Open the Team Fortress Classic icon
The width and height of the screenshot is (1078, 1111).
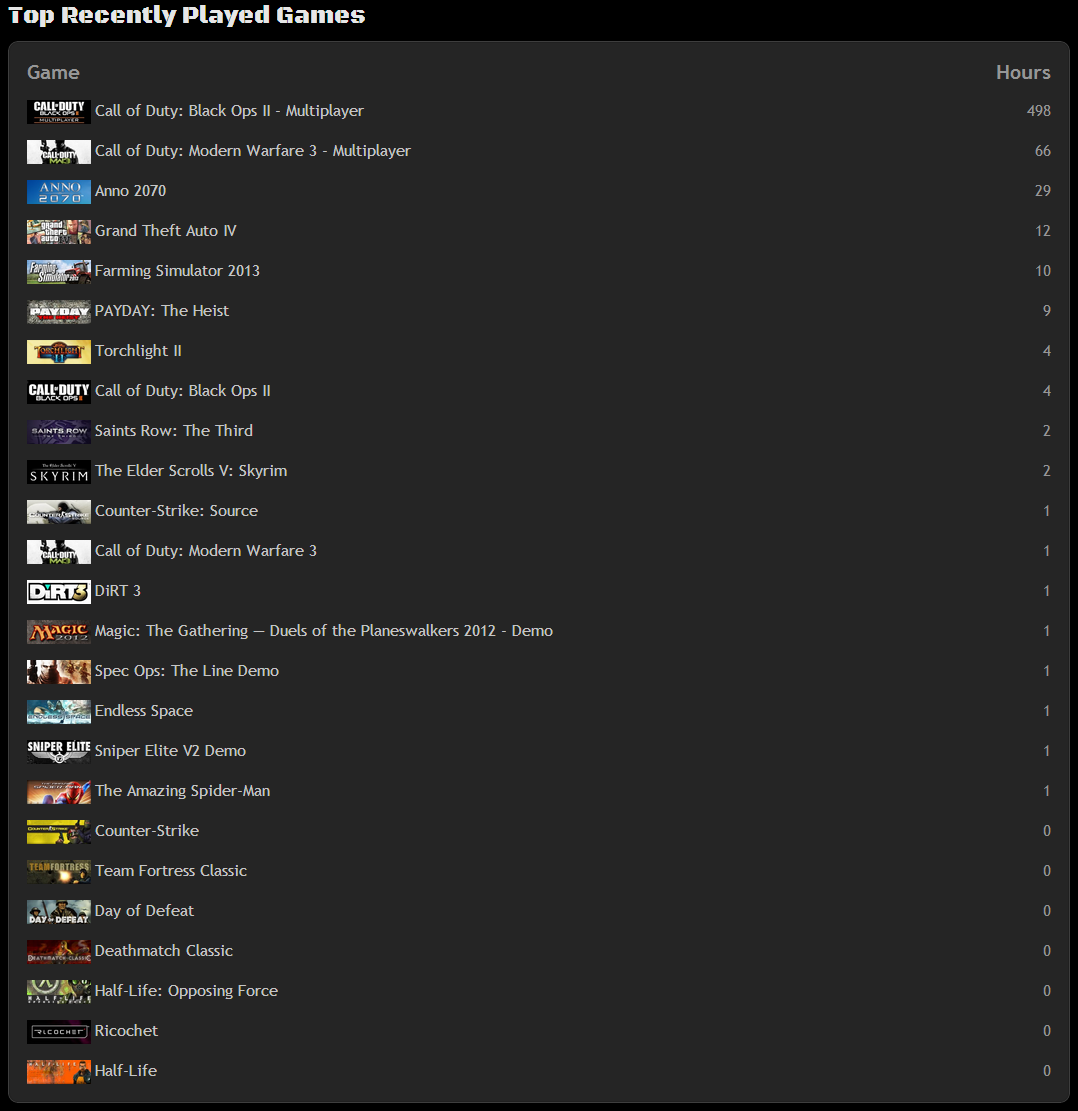(x=59, y=872)
